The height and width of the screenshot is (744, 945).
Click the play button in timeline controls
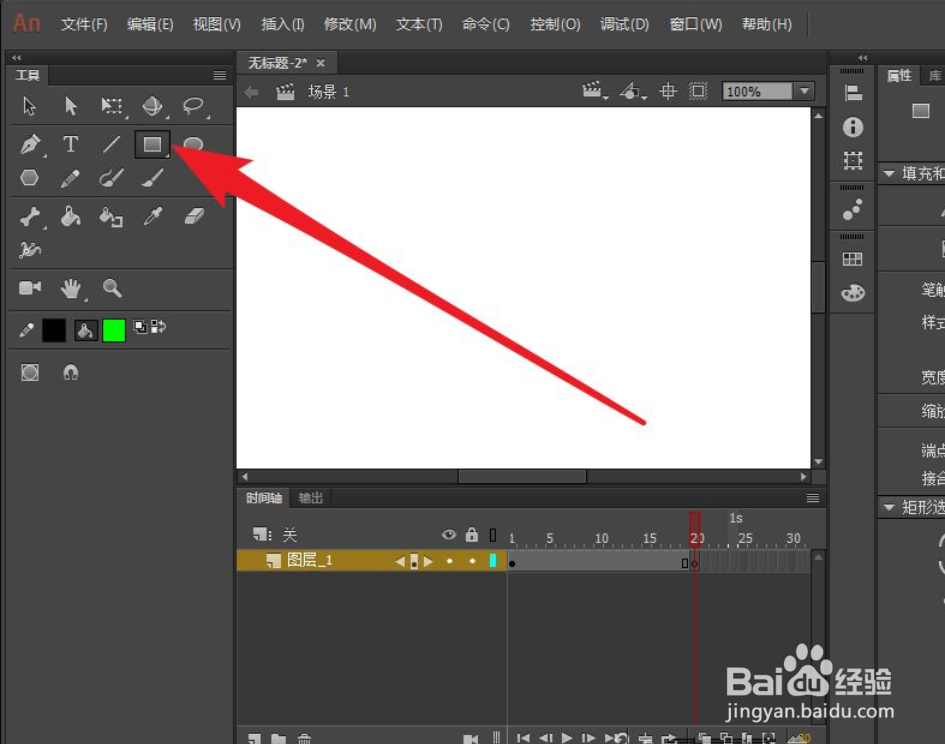567,738
